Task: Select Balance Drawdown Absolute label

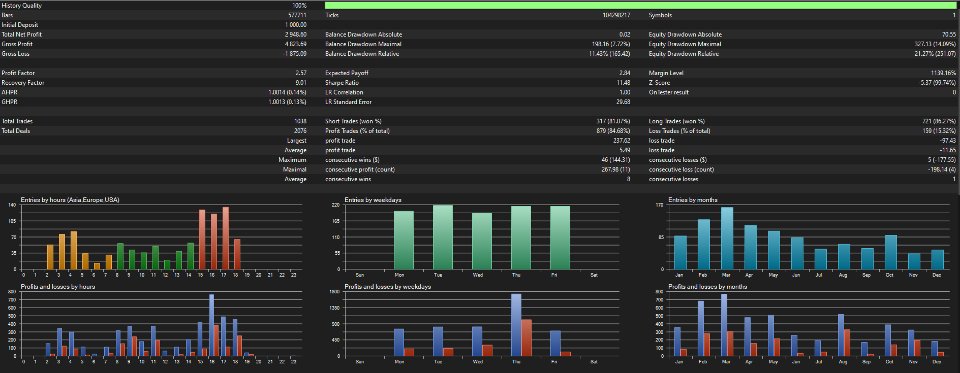Action: (x=363, y=34)
